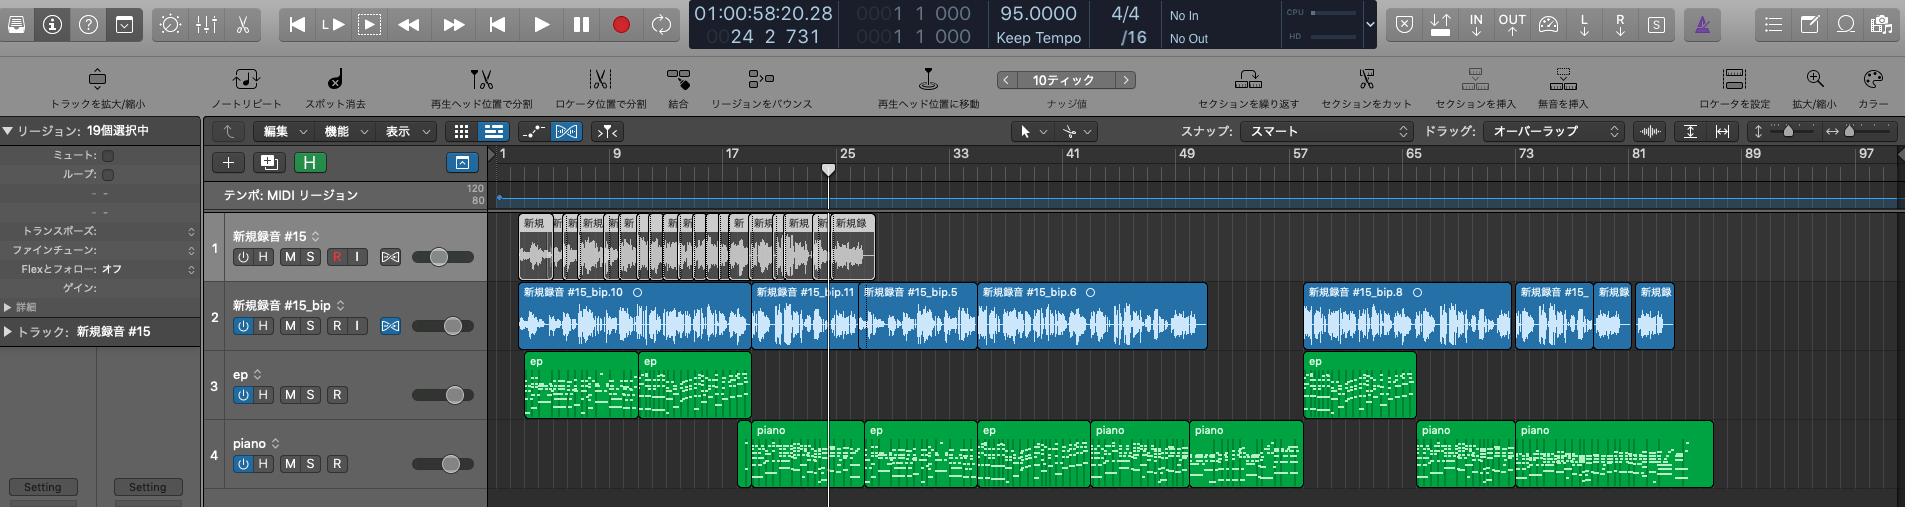The width and height of the screenshot is (1905, 507).
Task: Start recording with red Record button
Action: click(621, 25)
